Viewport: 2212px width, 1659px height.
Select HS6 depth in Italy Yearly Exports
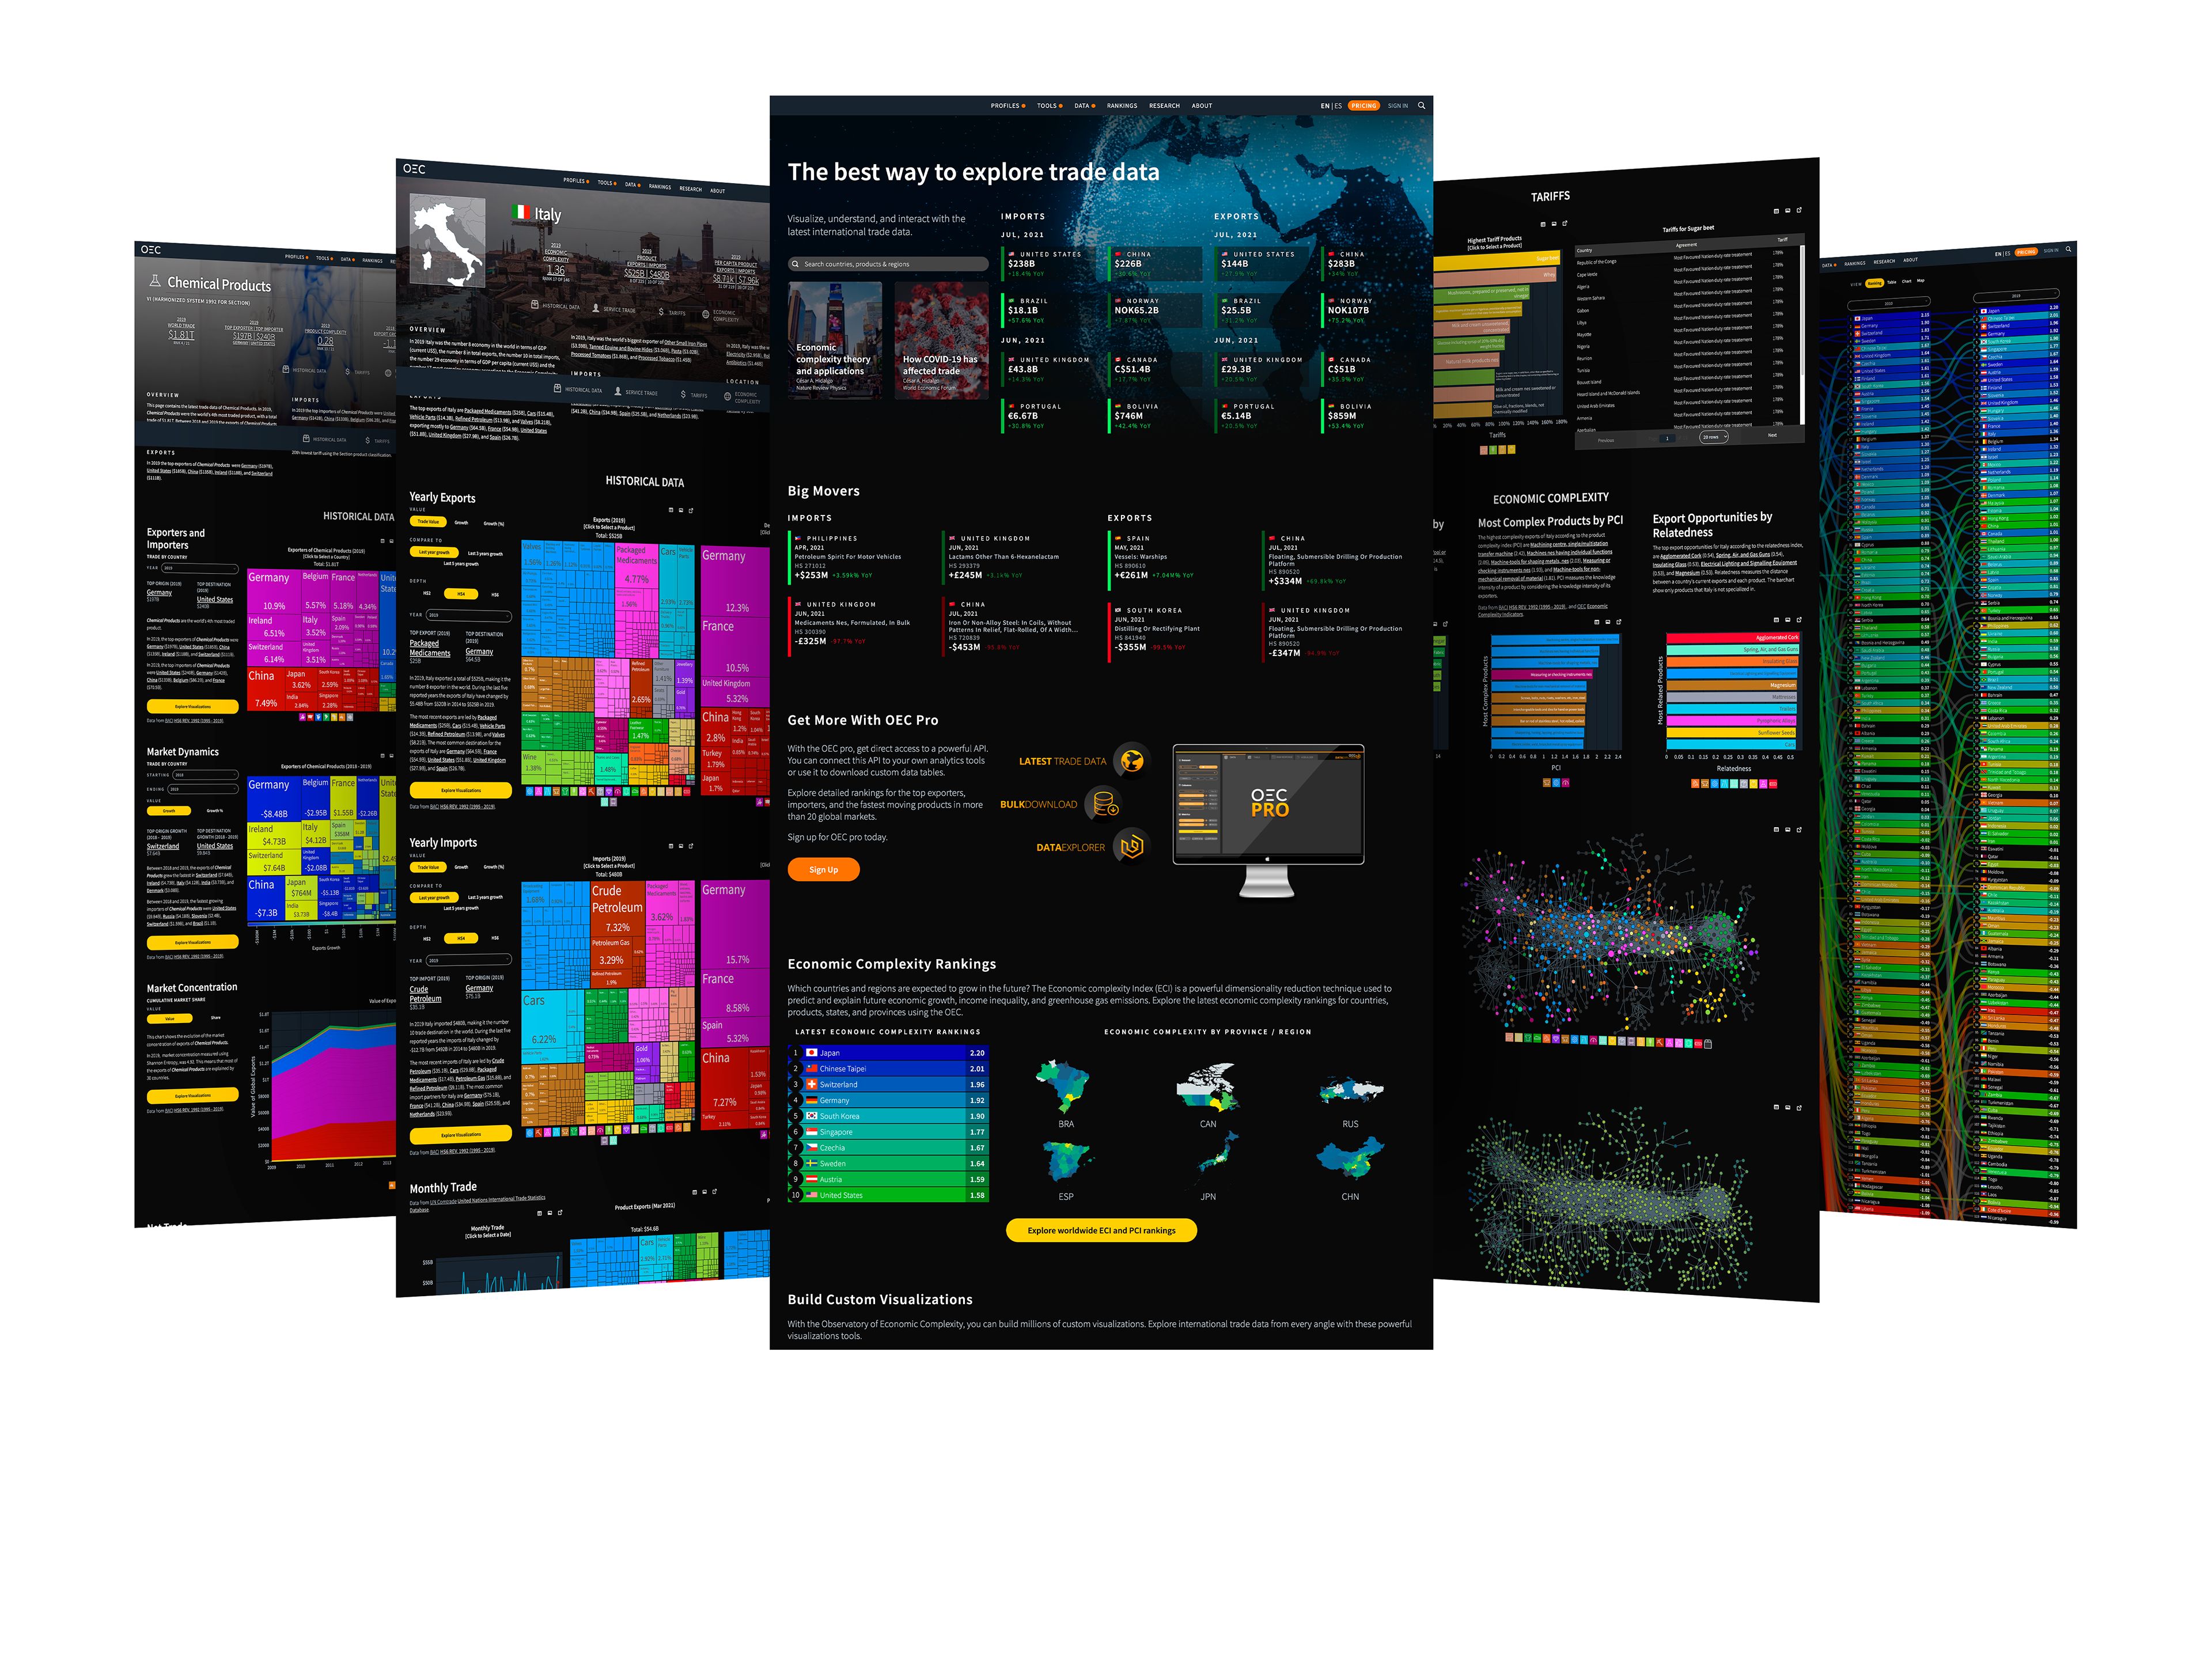click(495, 595)
